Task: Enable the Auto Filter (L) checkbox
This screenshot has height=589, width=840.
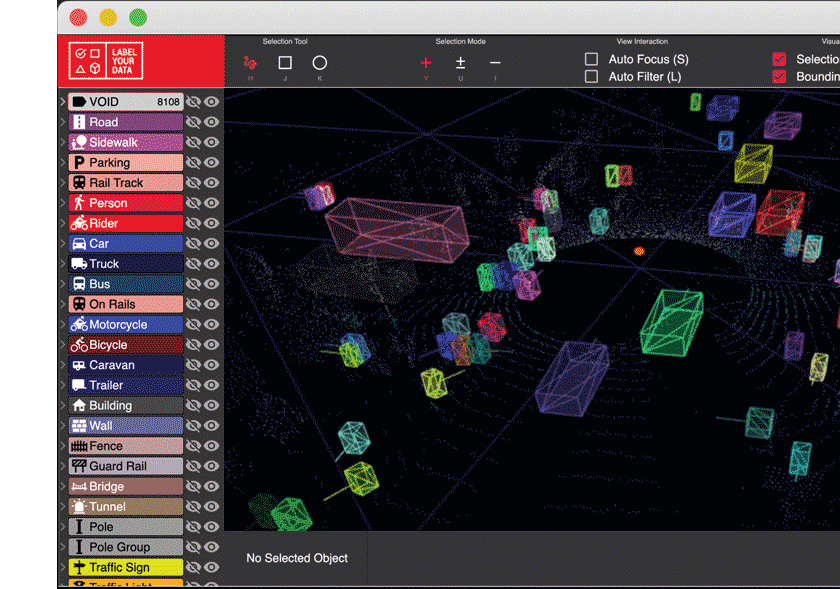Action: point(592,76)
